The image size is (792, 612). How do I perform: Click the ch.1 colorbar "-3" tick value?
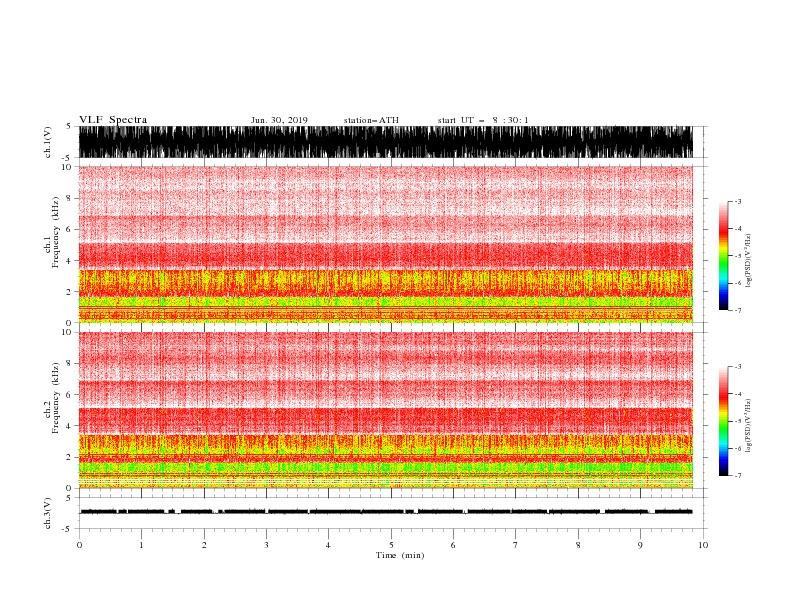point(737,201)
